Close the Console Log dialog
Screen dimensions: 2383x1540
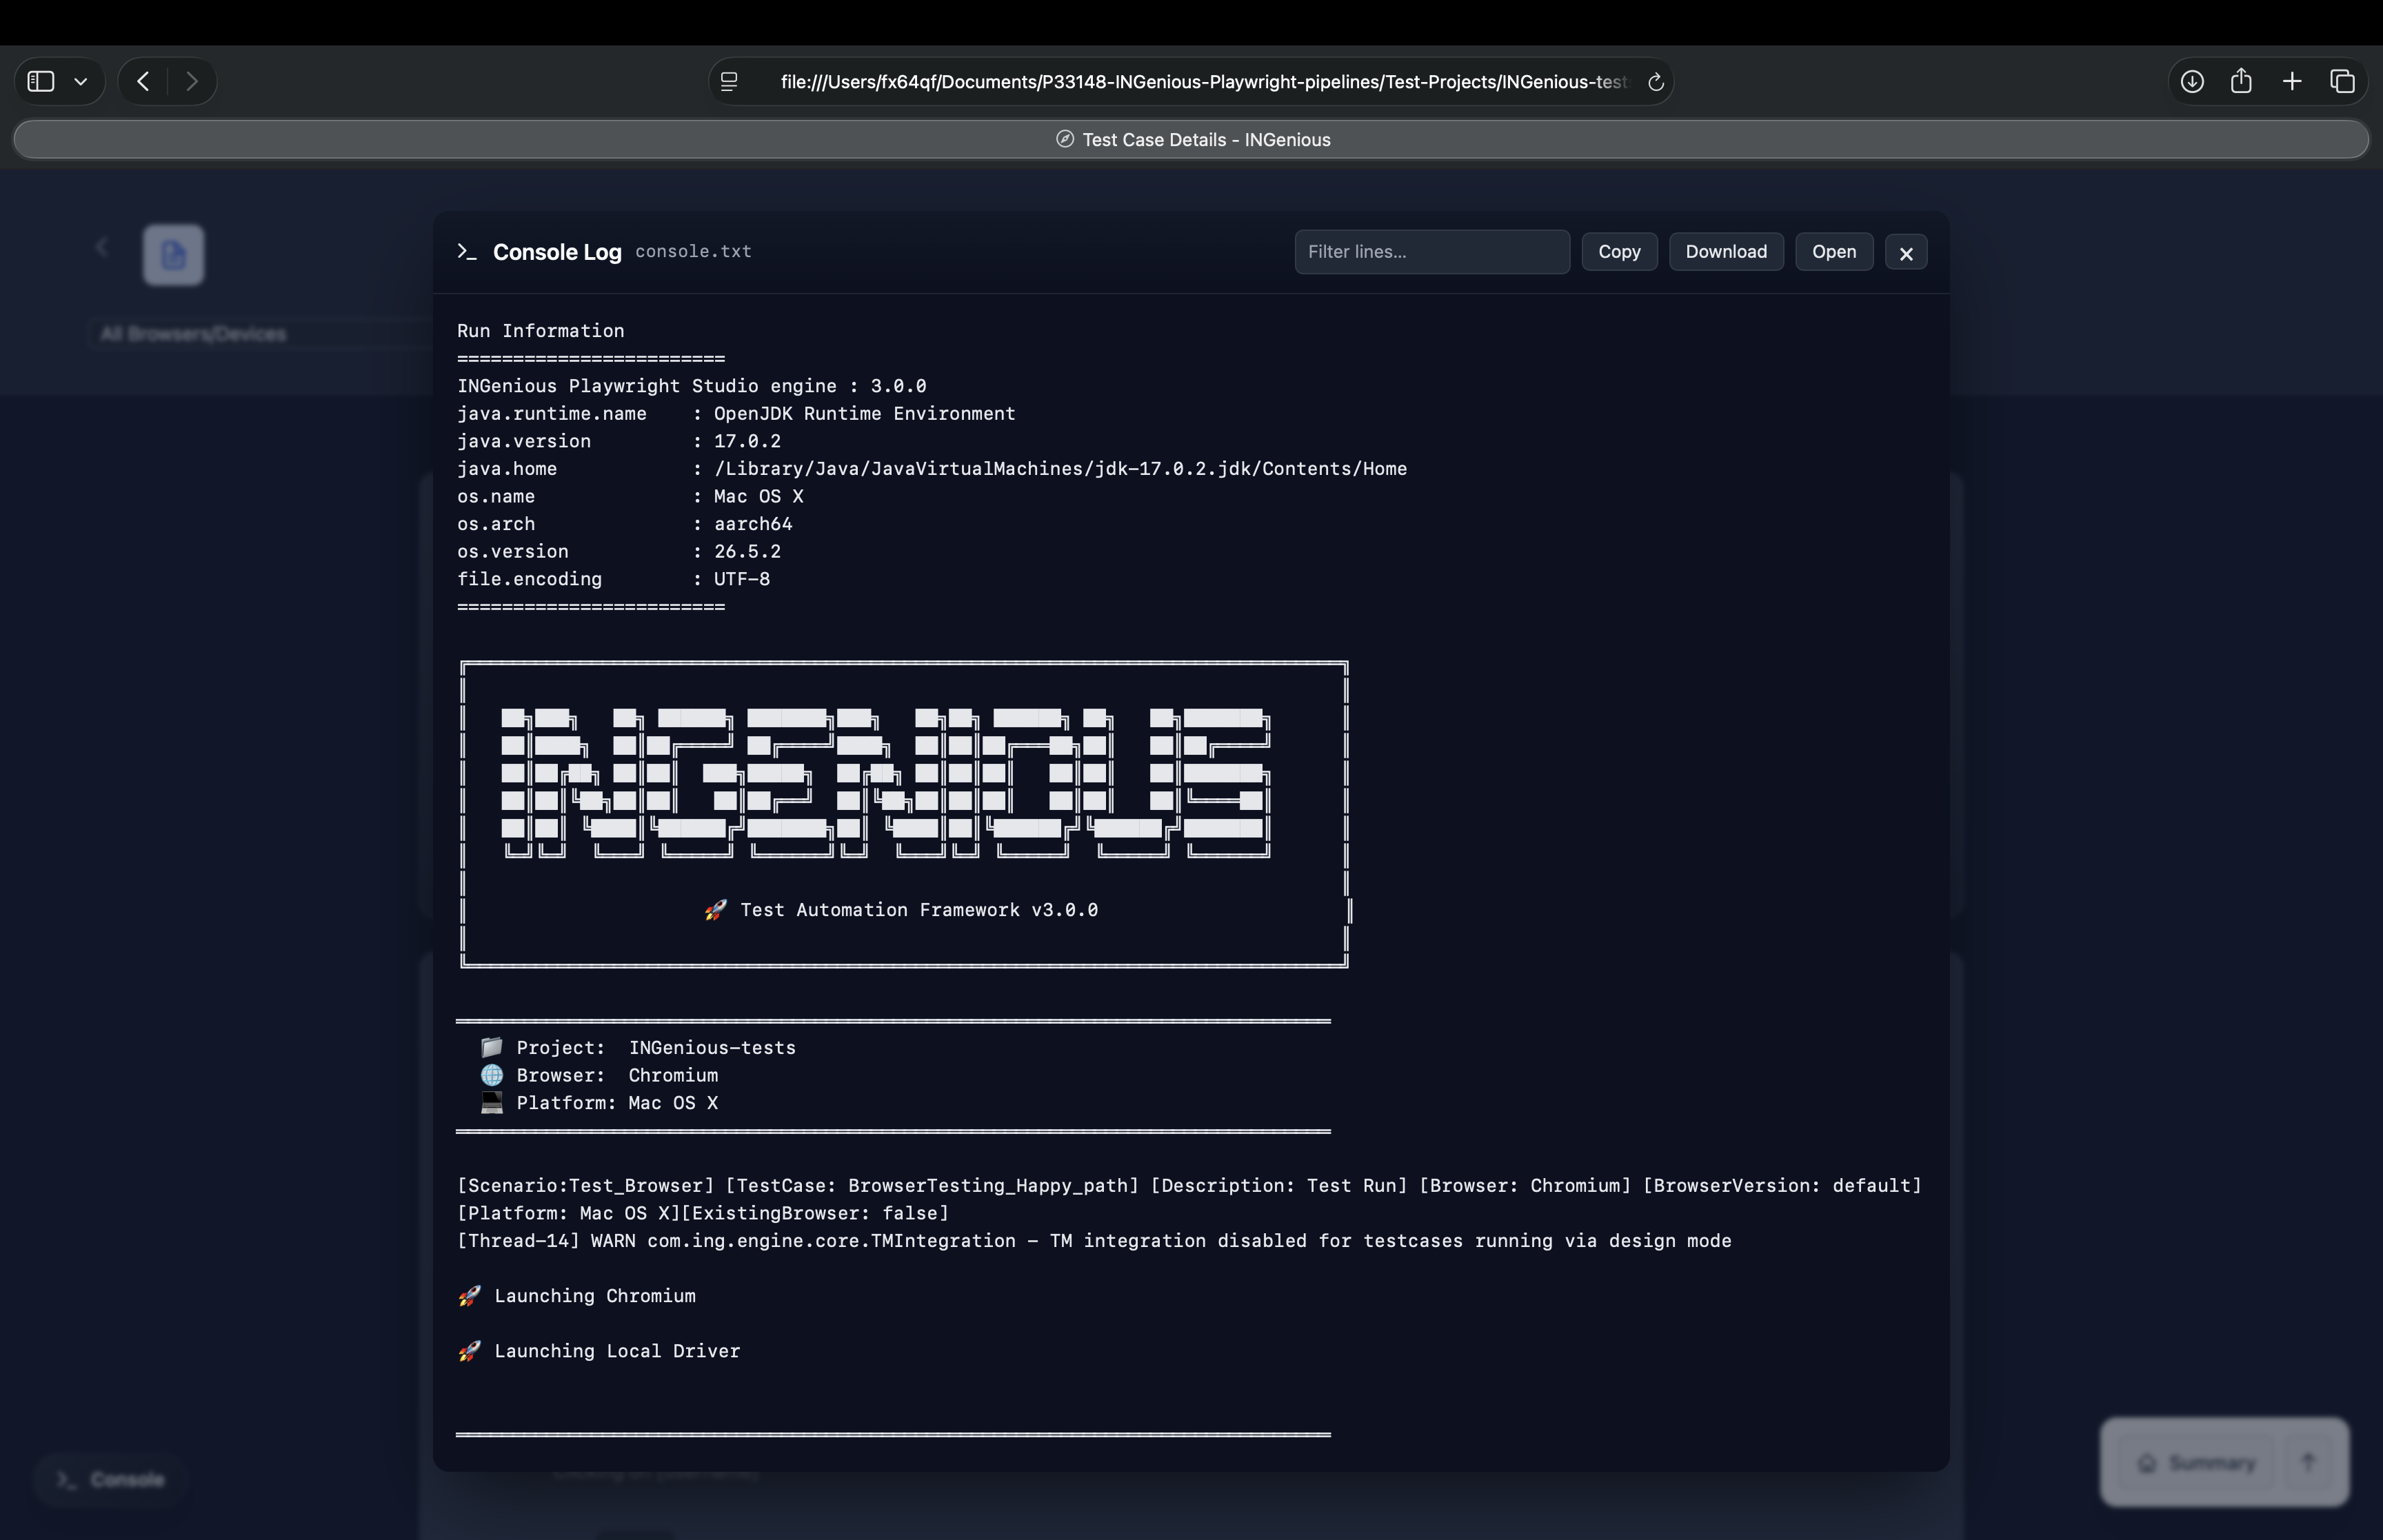tap(1906, 253)
